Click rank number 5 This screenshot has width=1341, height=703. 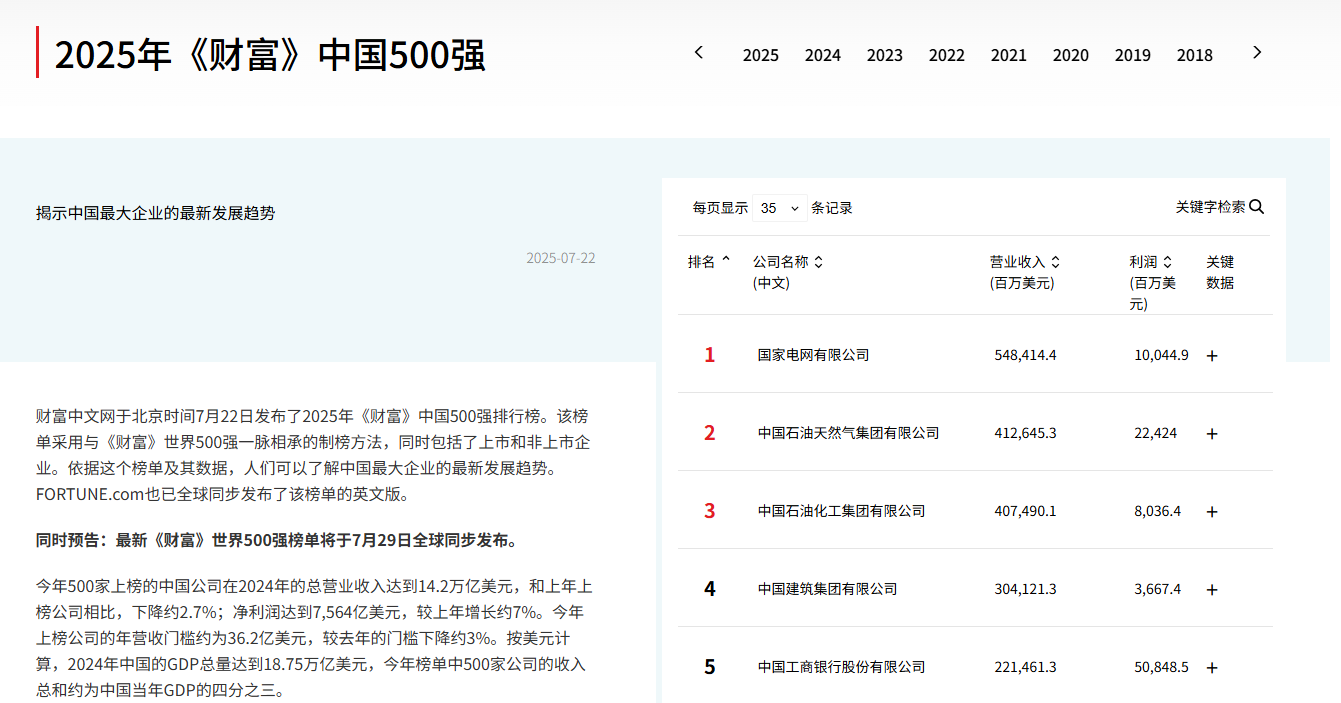click(710, 667)
